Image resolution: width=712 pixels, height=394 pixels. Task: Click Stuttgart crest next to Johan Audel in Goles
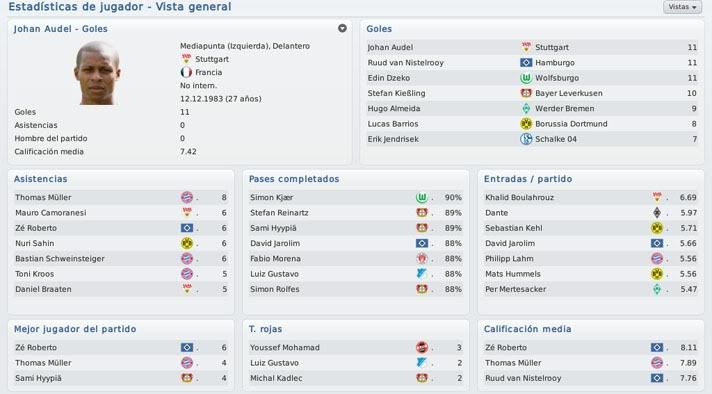point(526,47)
